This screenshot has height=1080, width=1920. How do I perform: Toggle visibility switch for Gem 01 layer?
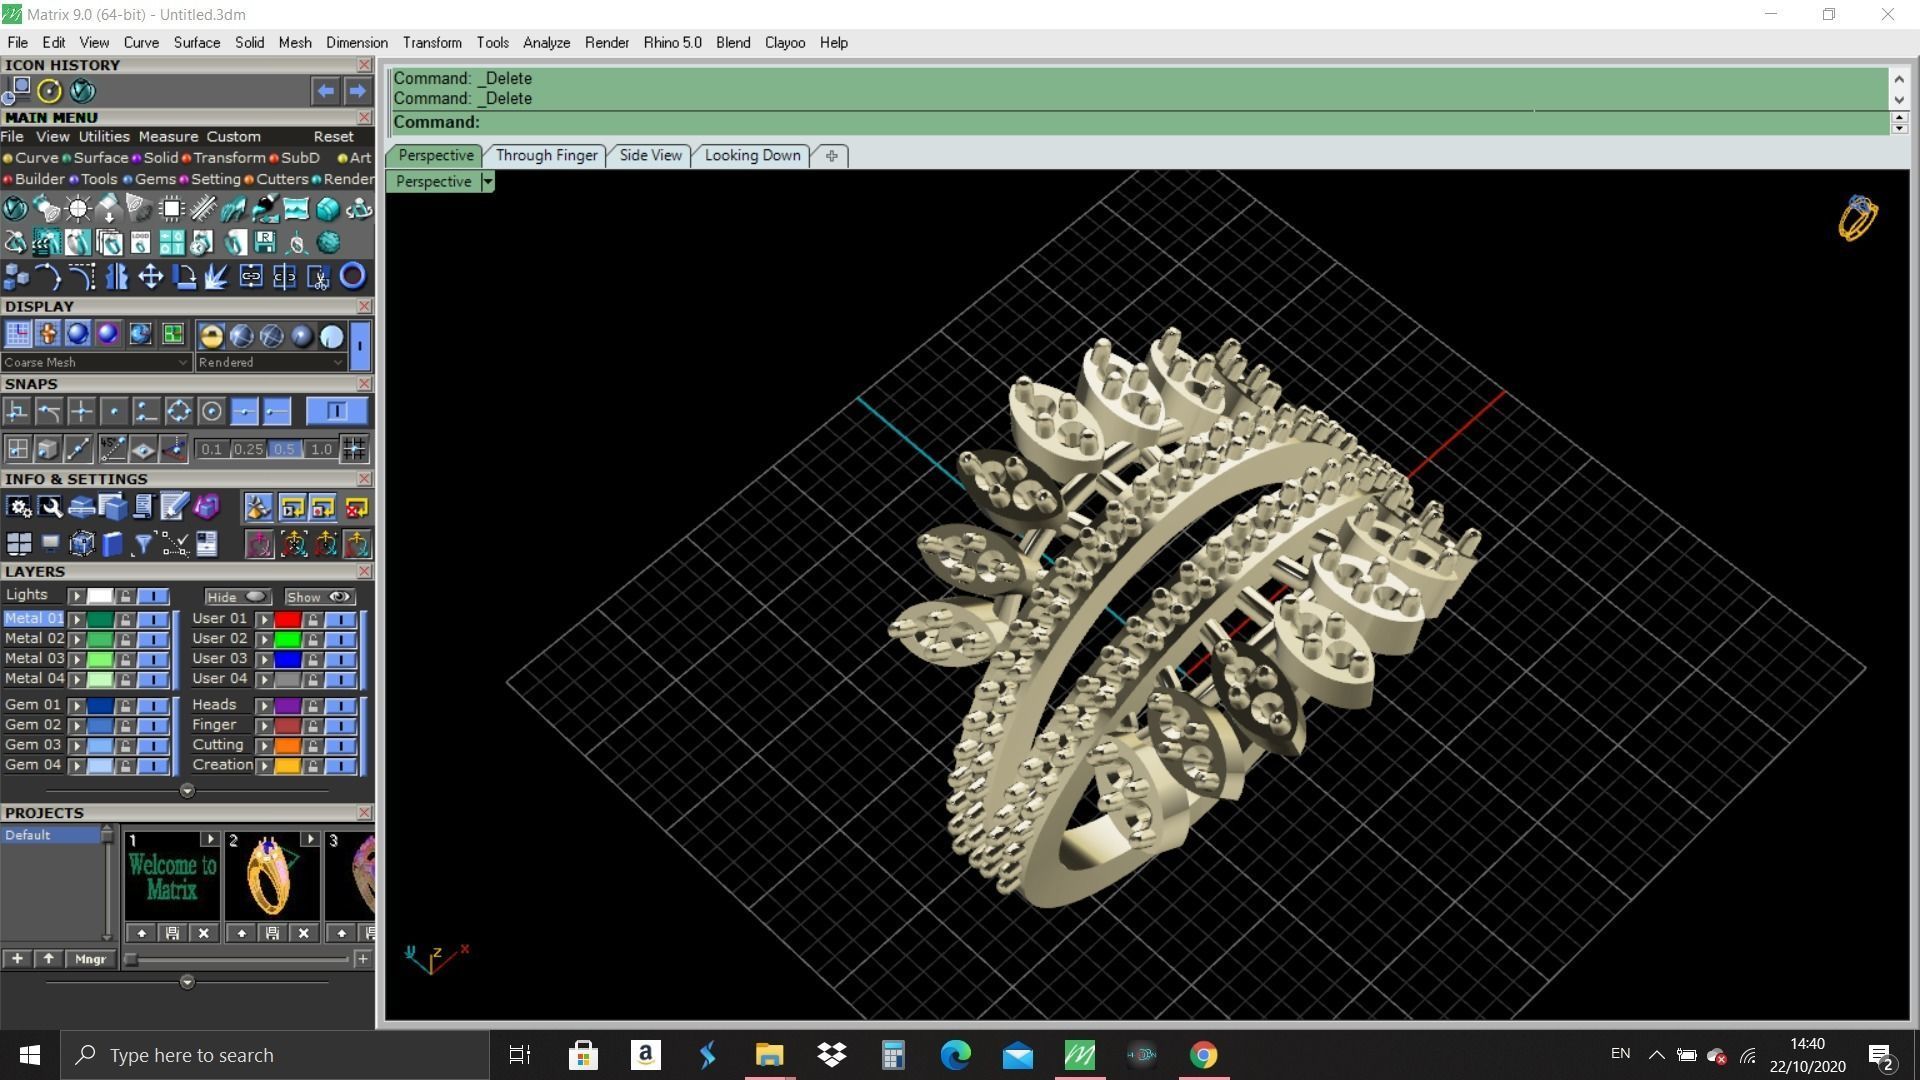coord(152,705)
